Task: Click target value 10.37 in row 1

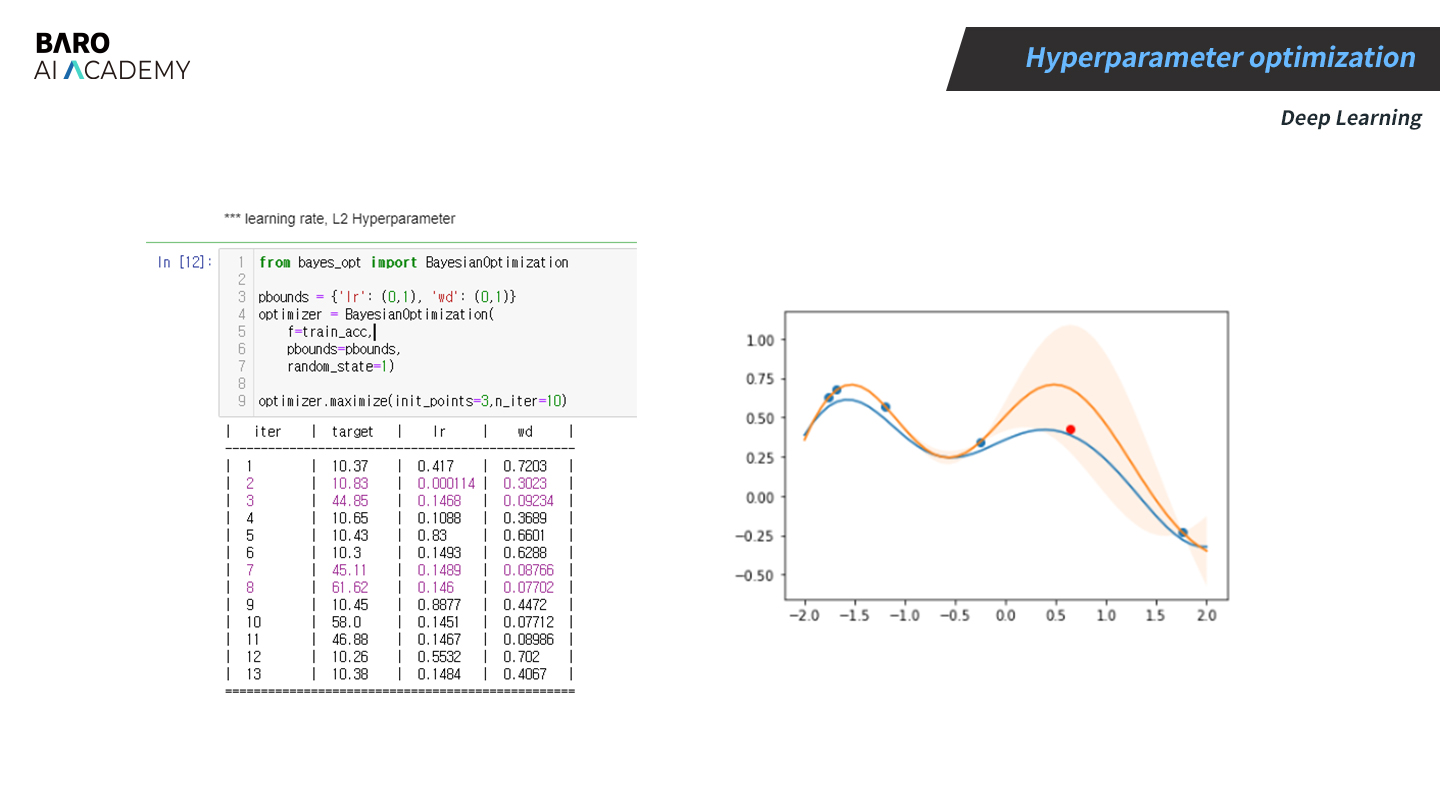Action: [349, 466]
